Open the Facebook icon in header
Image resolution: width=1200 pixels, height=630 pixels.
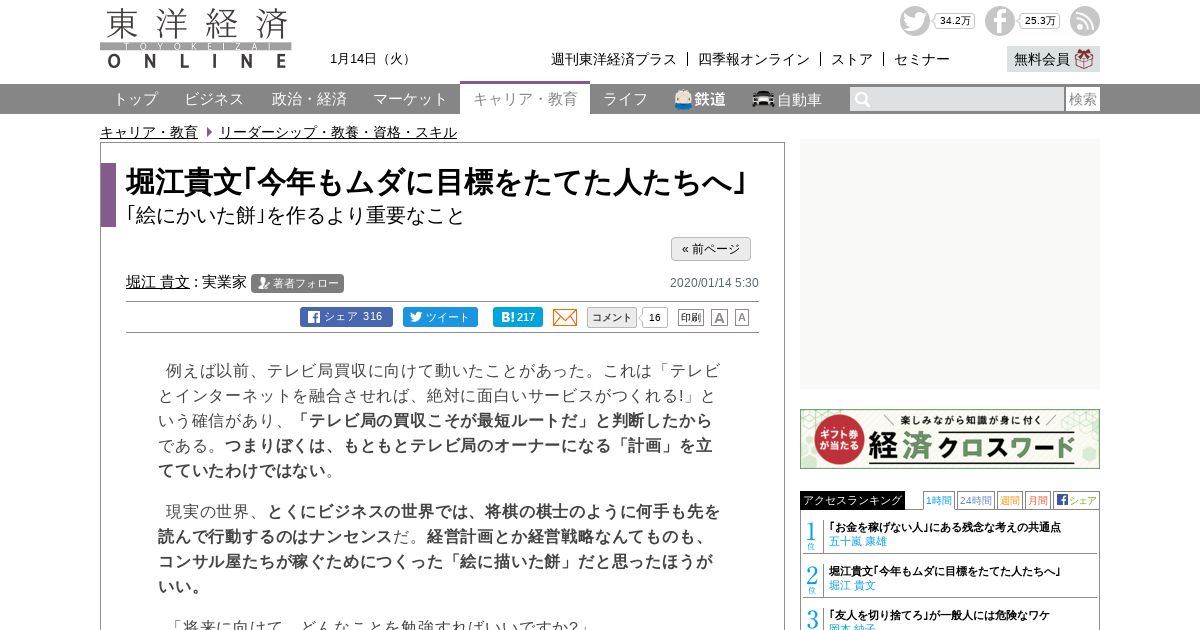(999, 21)
